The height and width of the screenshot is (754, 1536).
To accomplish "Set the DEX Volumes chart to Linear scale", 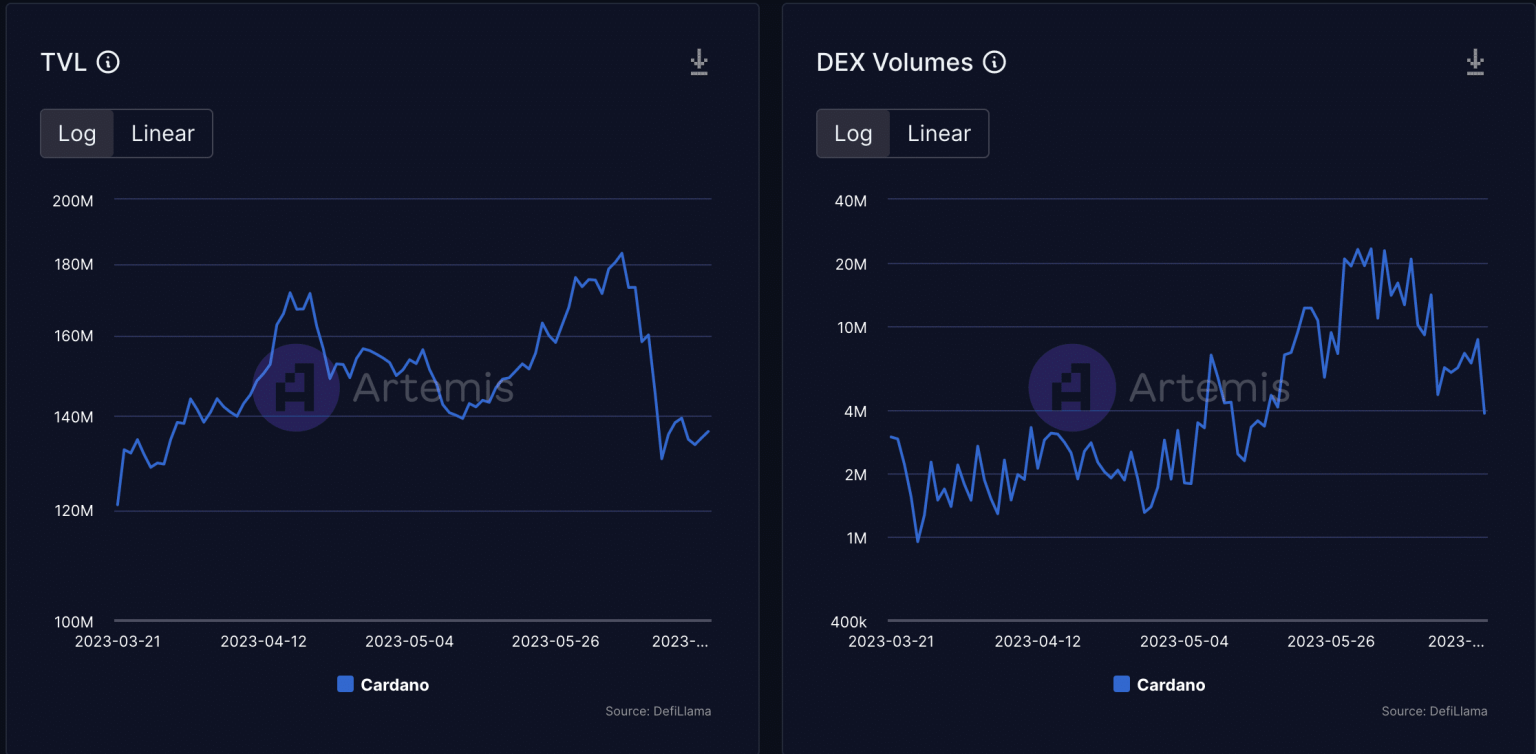I will click(x=939, y=134).
